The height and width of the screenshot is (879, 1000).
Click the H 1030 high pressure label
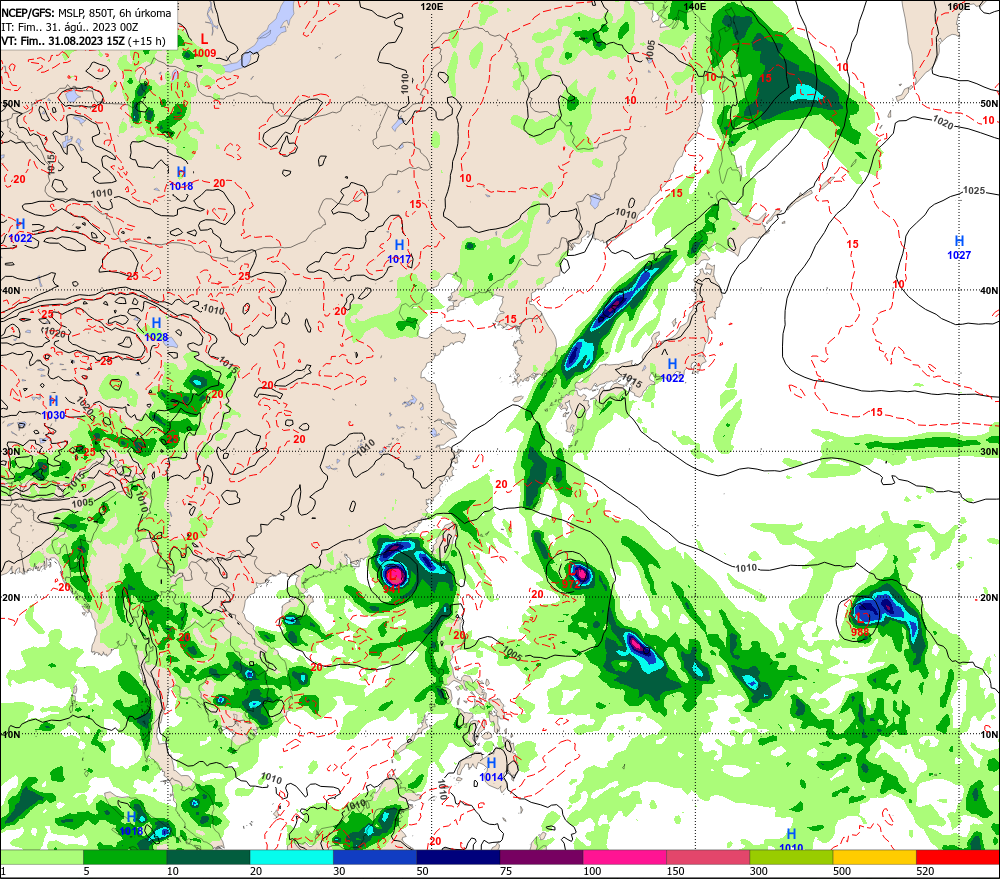point(54,408)
